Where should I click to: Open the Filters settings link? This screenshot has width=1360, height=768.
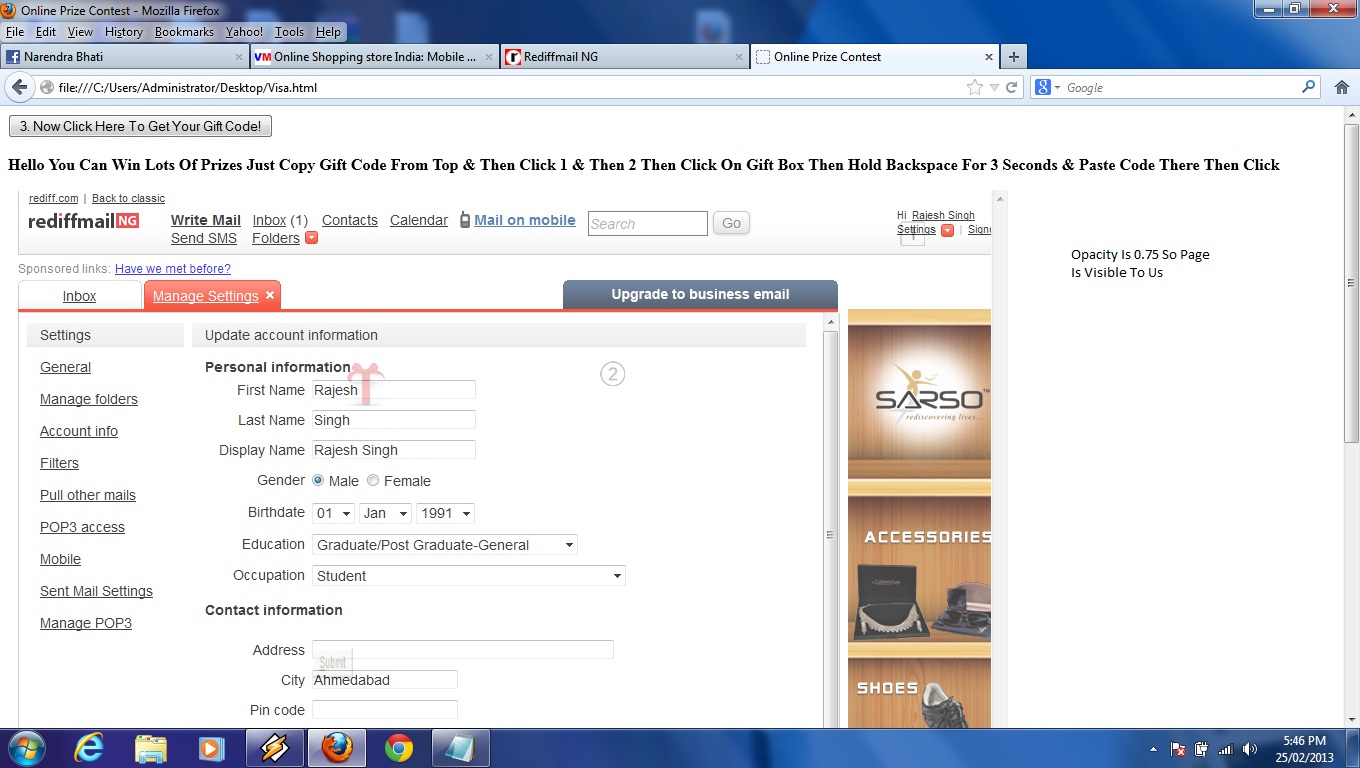[59, 463]
